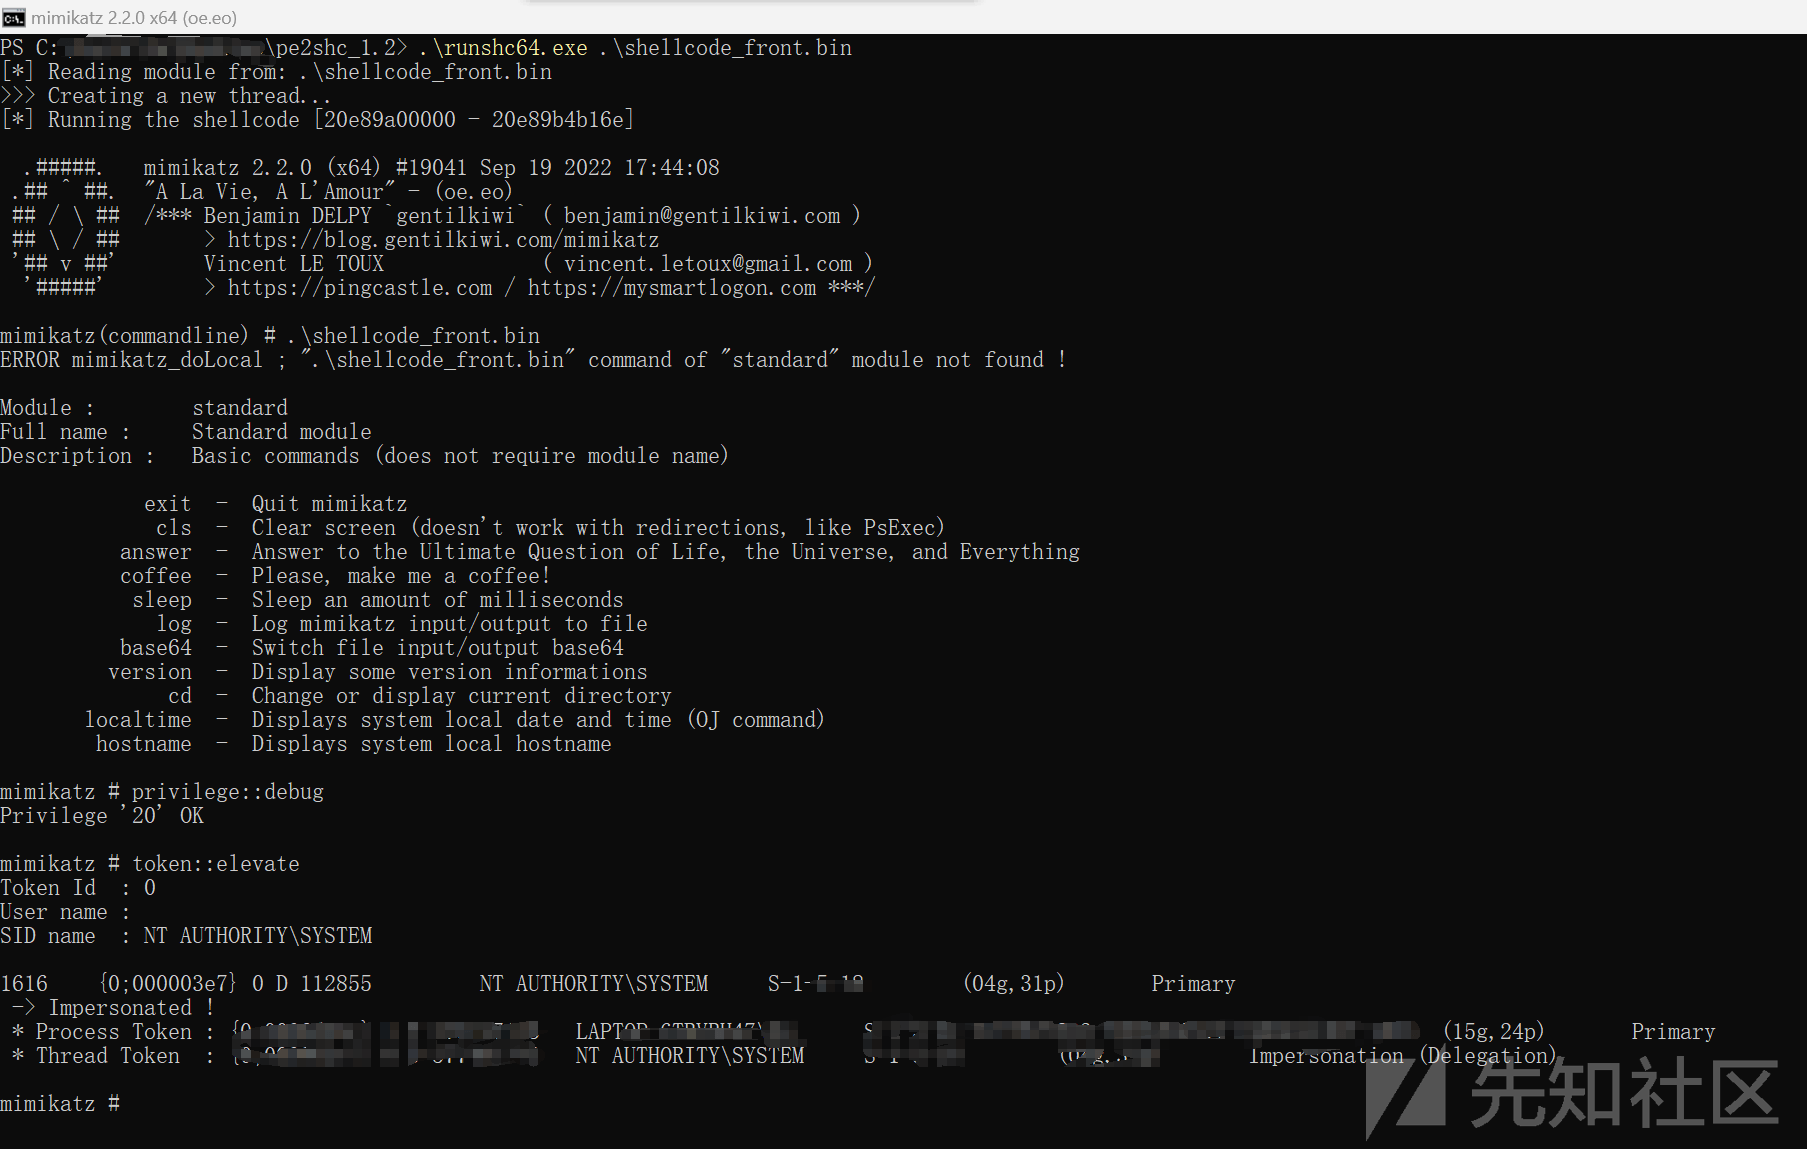The image size is (1807, 1149).
Task: Click the 'A La Vie, A L'Amour' line
Action: [328, 192]
